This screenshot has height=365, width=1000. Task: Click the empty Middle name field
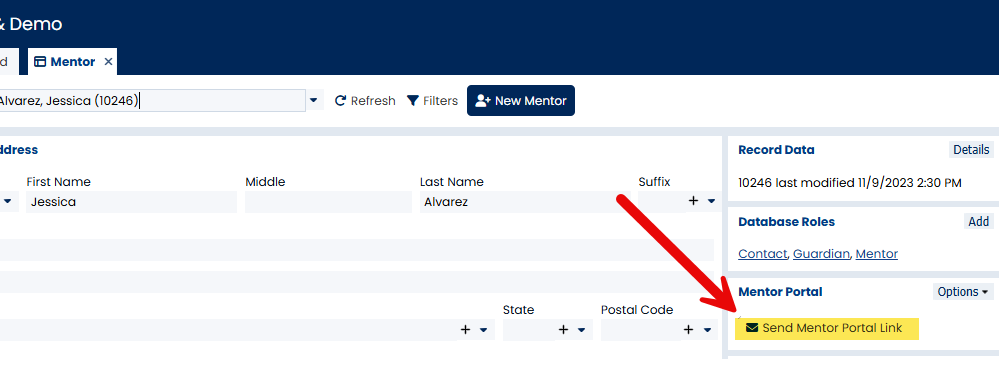(x=328, y=202)
